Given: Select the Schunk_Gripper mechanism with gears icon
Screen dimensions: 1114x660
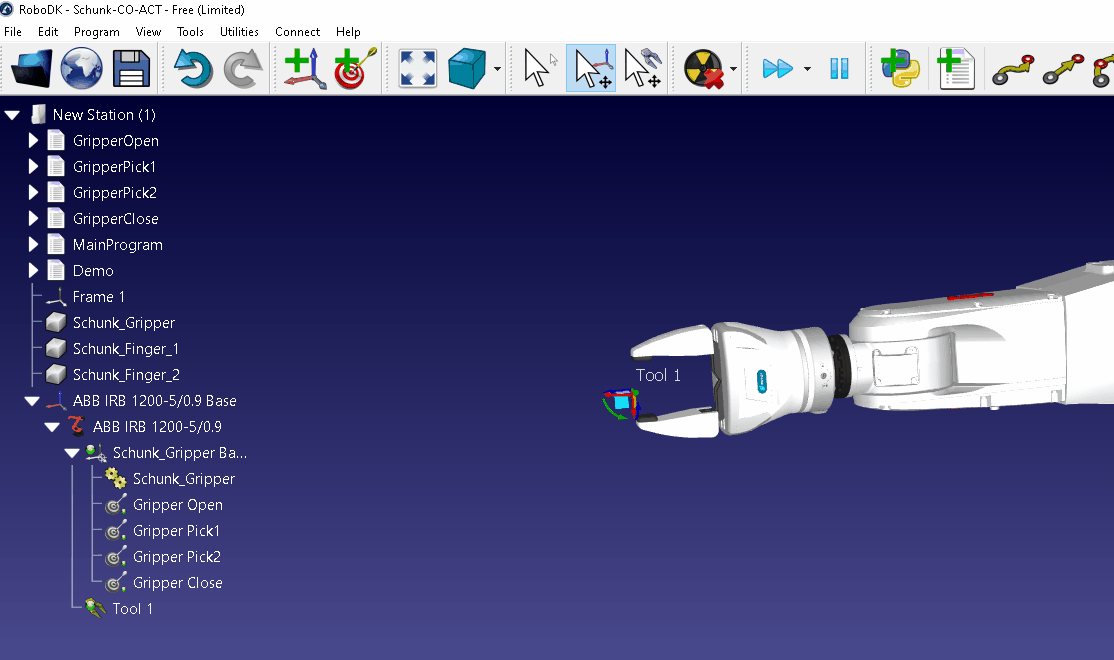Looking at the screenshot, I should point(183,479).
